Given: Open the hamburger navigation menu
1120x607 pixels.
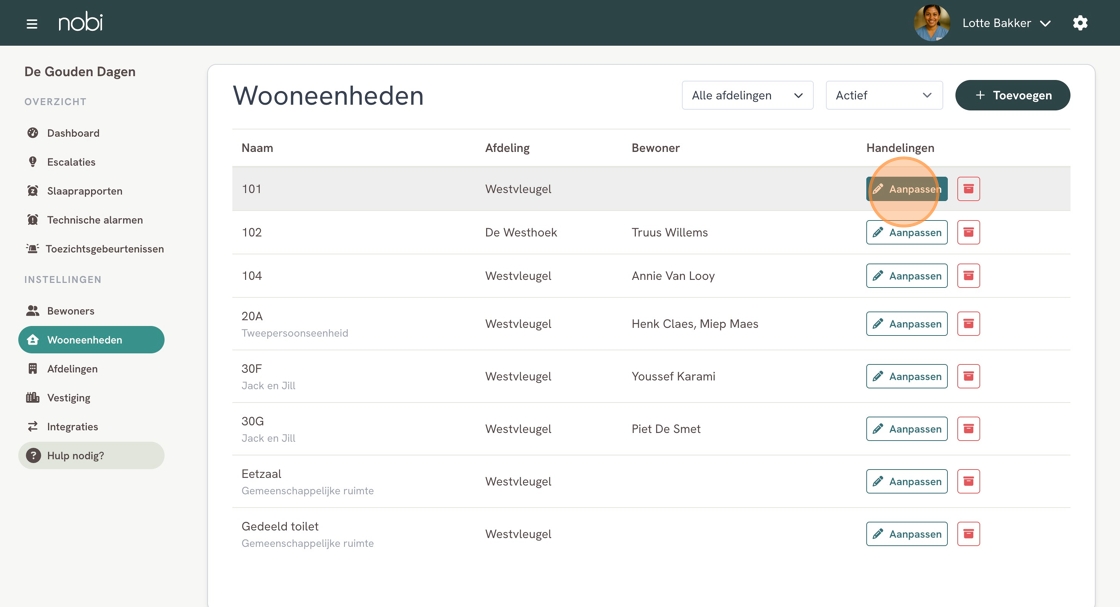Looking at the screenshot, I should [32, 23].
